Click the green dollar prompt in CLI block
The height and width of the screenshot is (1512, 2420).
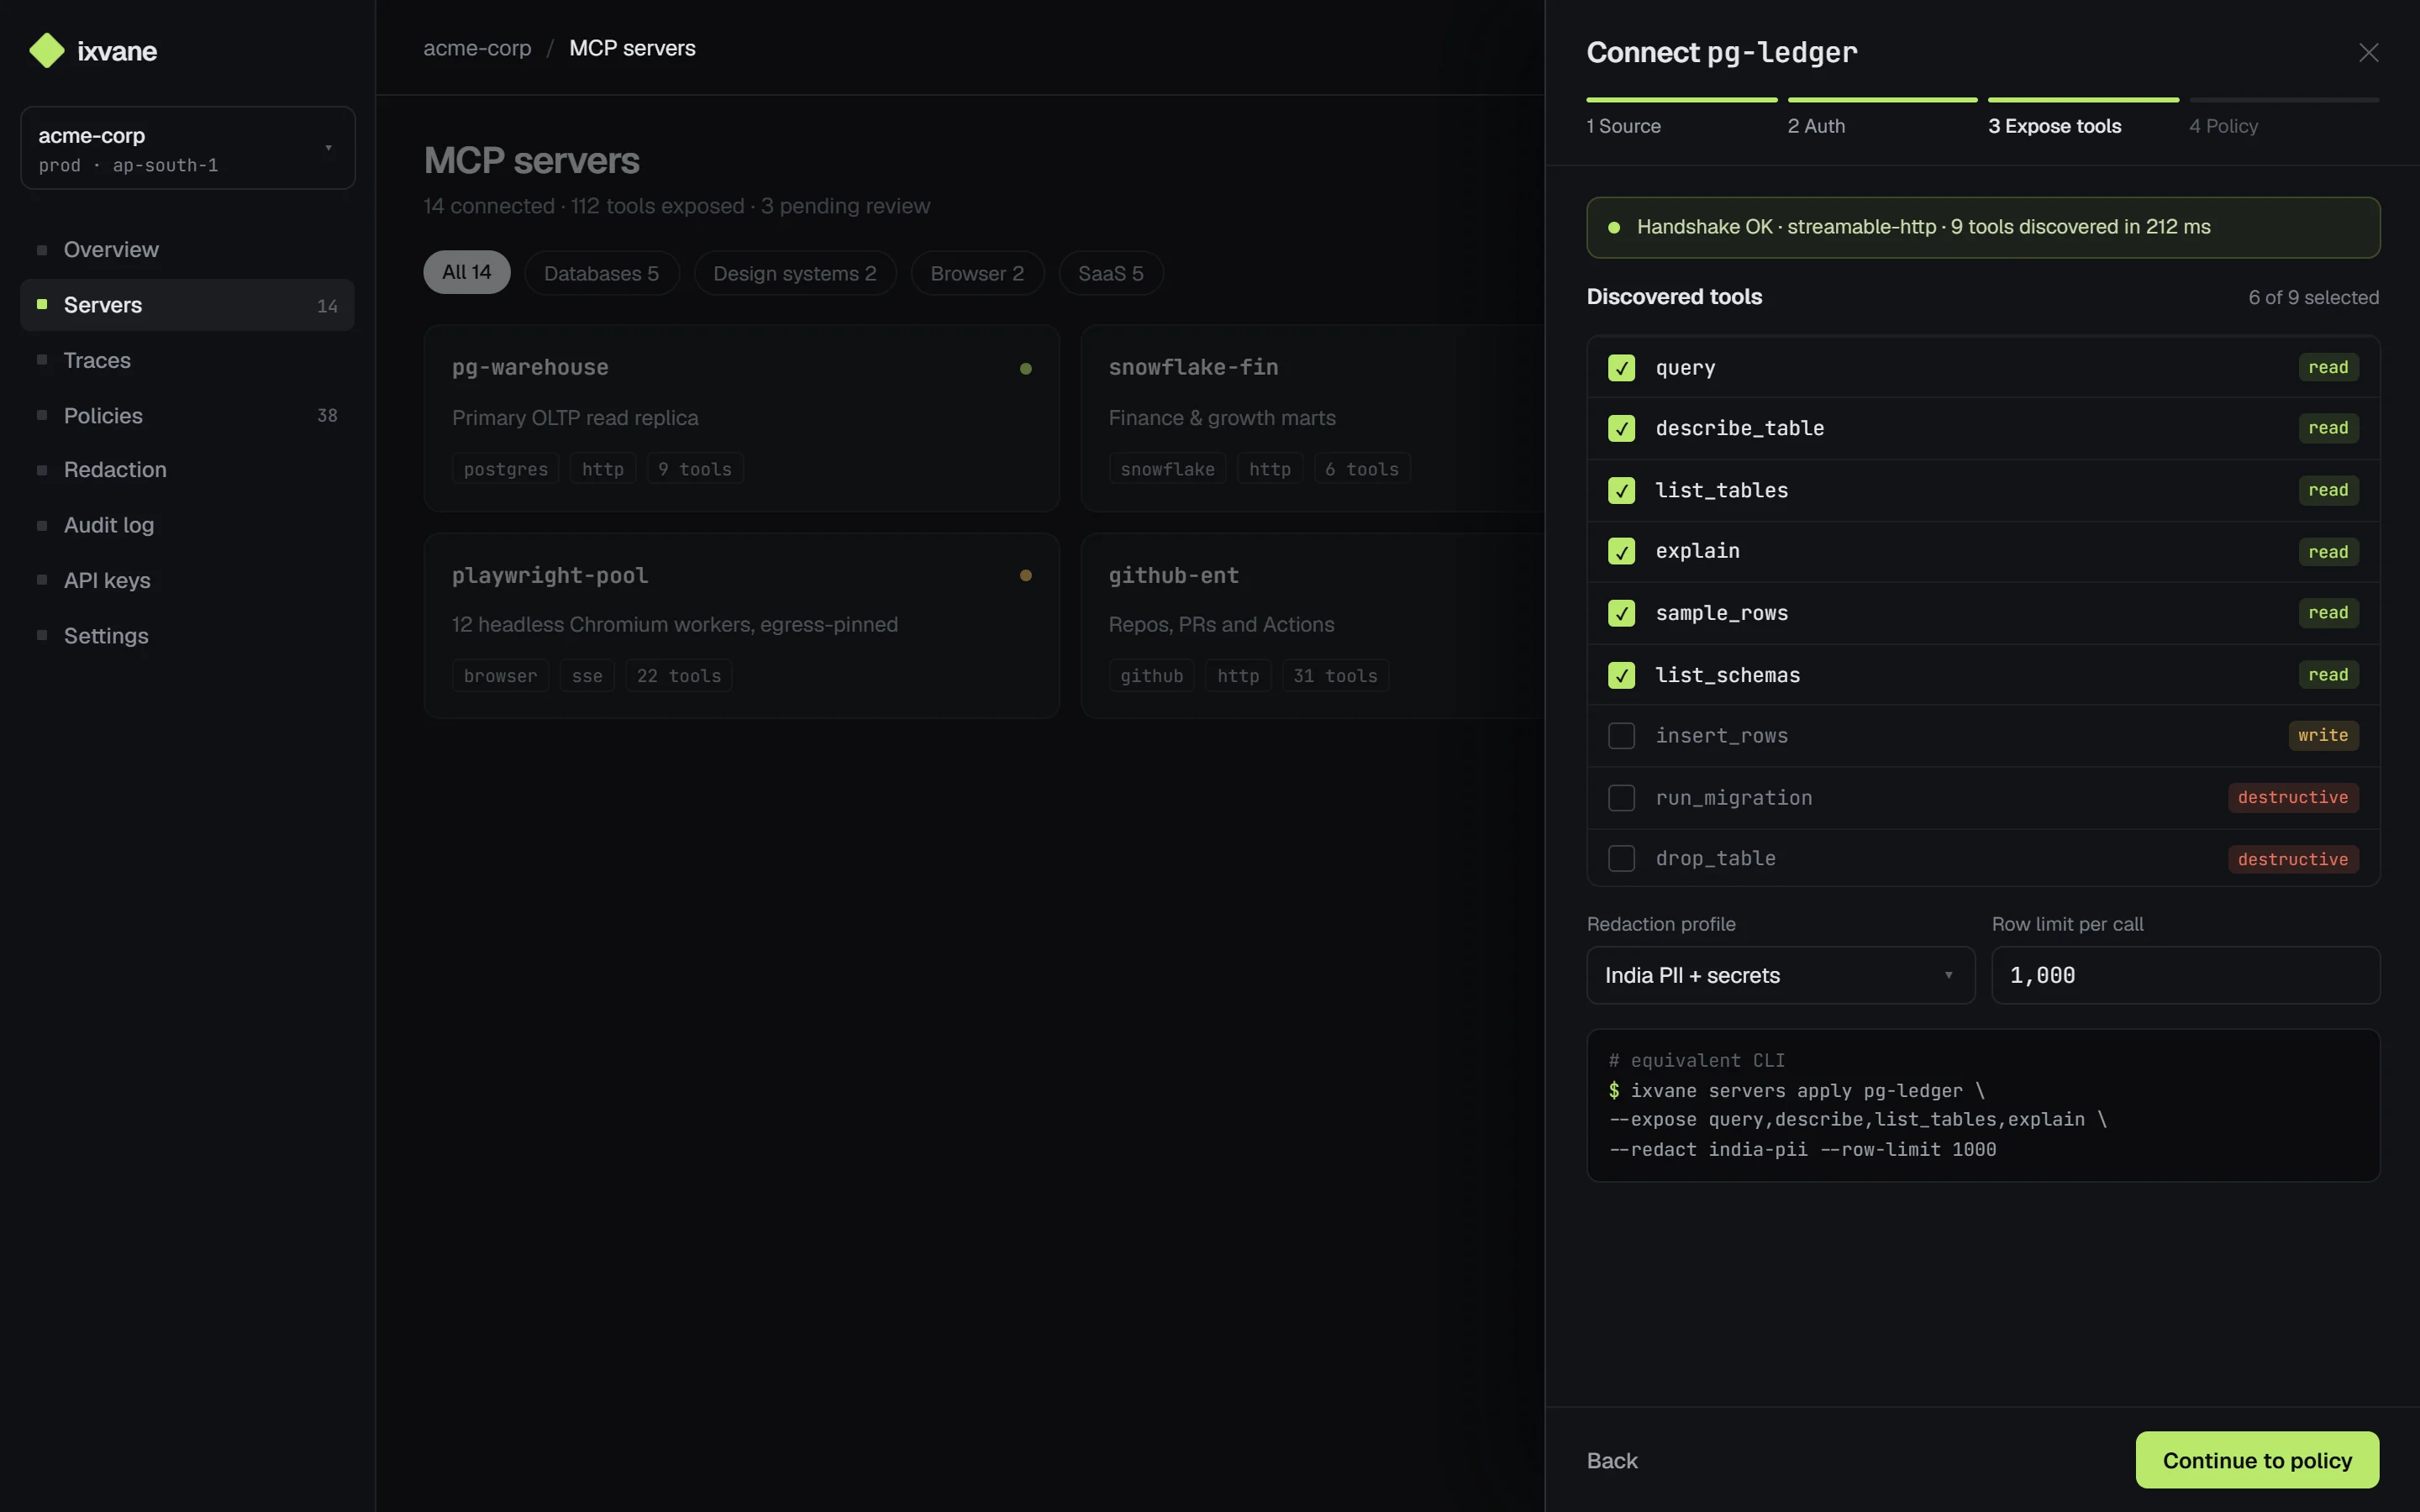pos(1614,1090)
